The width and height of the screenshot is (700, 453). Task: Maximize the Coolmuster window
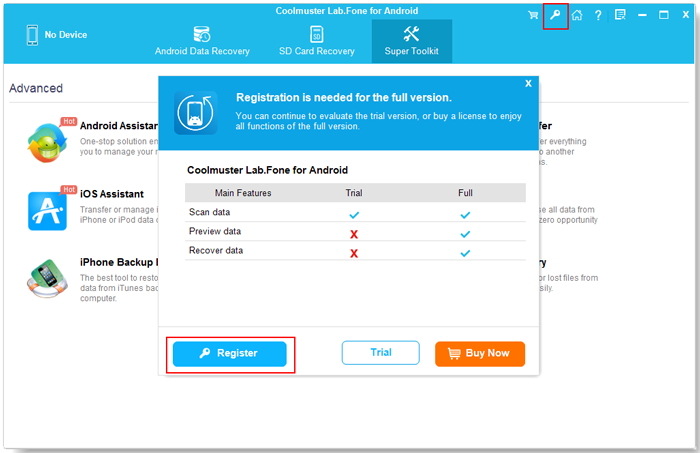coord(664,15)
